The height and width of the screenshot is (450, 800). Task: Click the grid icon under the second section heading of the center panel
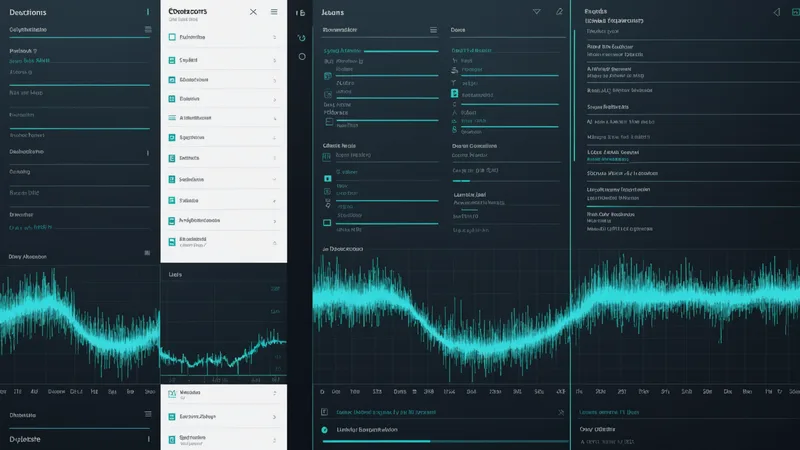(x=327, y=157)
